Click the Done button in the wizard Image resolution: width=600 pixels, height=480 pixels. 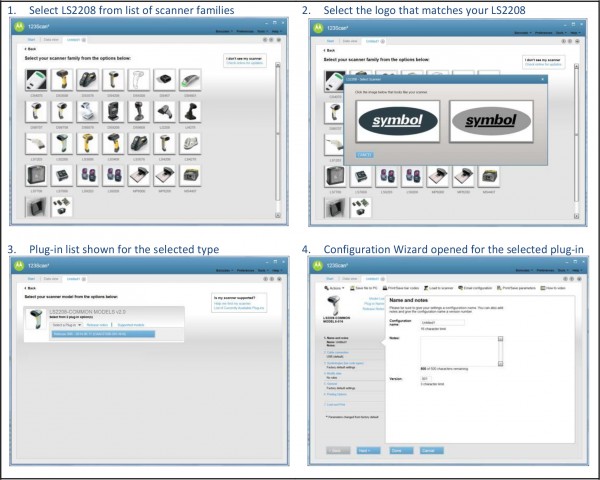pos(401,451)
